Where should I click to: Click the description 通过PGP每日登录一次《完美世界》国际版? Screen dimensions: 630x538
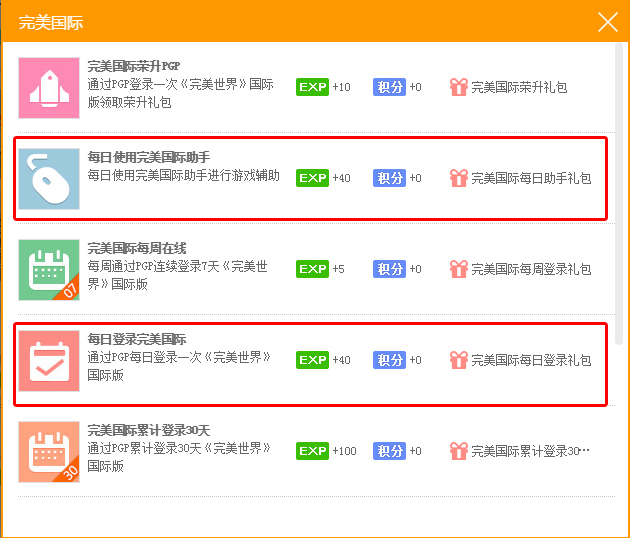click(x=179, y=366)
